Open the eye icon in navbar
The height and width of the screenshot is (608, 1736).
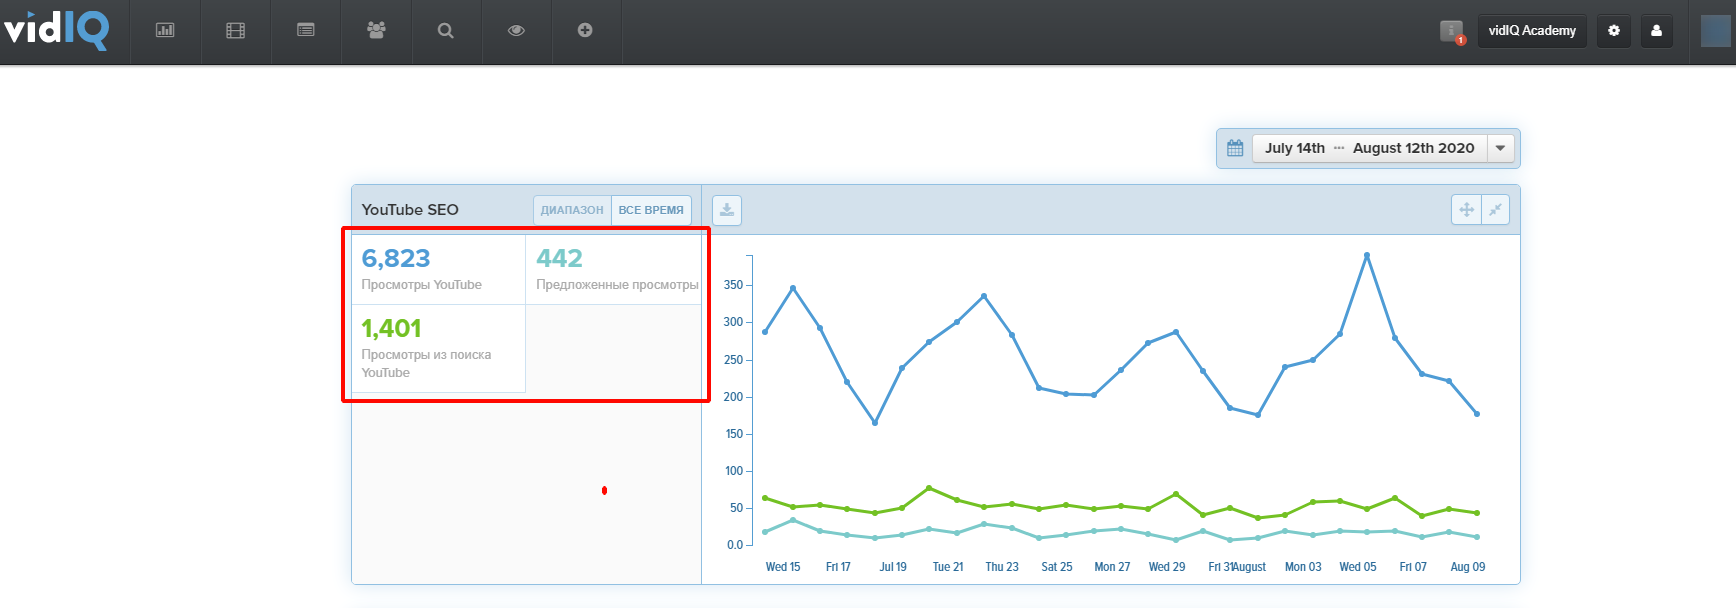[x=516, y=30]
